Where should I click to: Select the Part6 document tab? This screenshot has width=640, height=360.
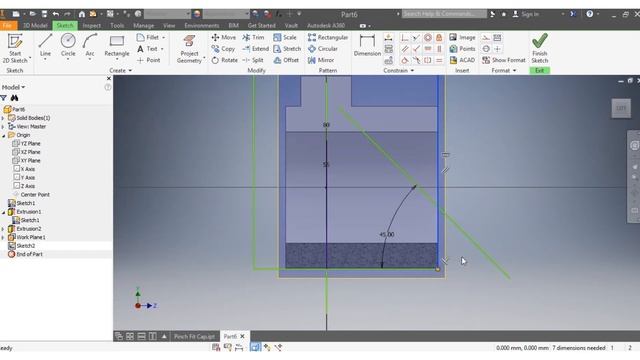(231, 336)
